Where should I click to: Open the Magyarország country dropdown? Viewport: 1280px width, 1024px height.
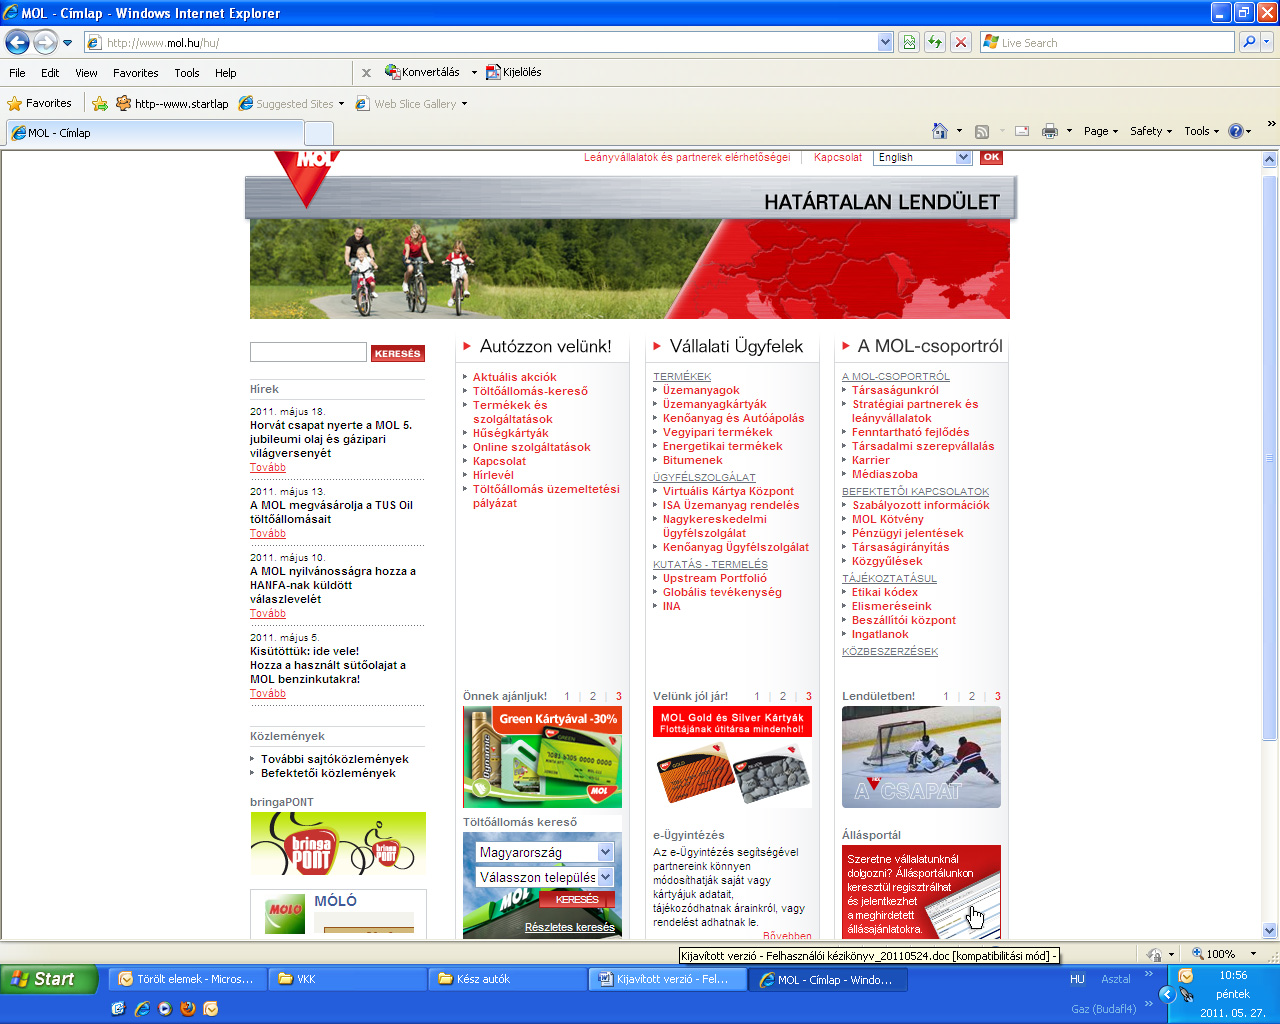click(x=605, y=852)
